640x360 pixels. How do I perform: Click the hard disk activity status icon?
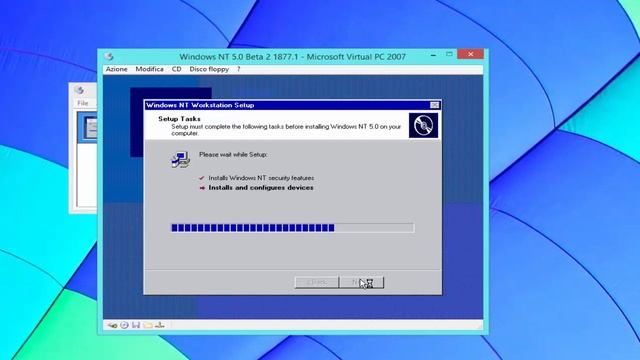(x=112, y=325)
